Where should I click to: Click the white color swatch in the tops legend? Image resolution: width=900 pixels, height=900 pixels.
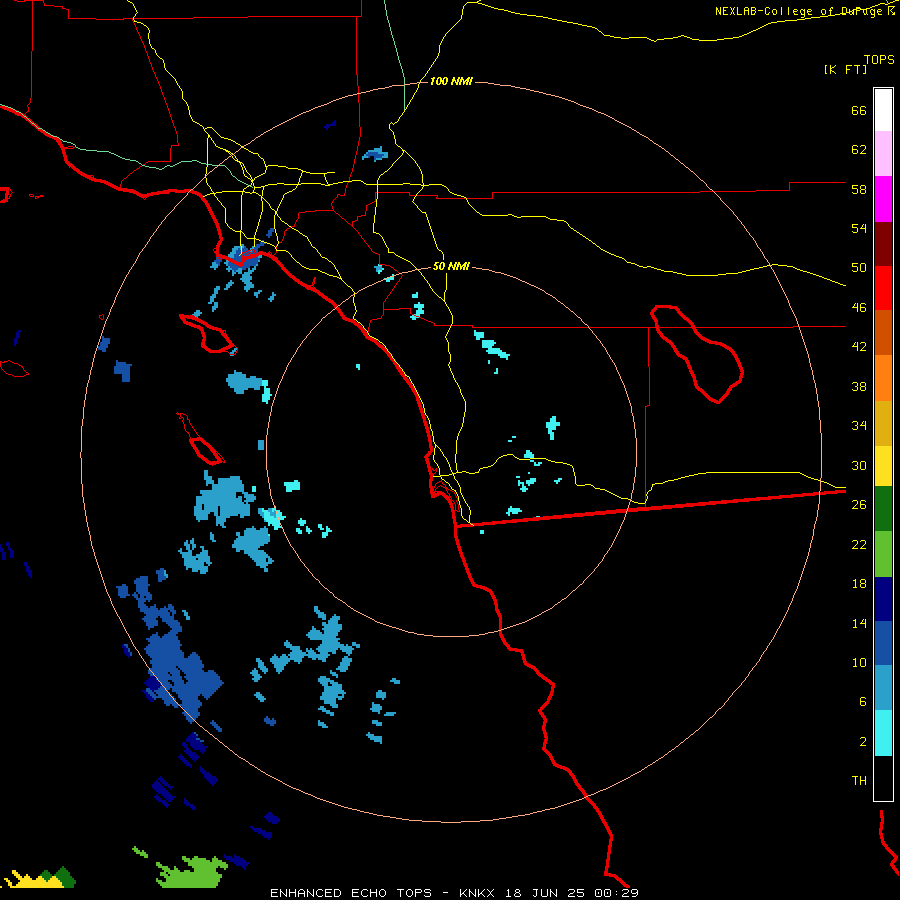(x=883, y=110)
